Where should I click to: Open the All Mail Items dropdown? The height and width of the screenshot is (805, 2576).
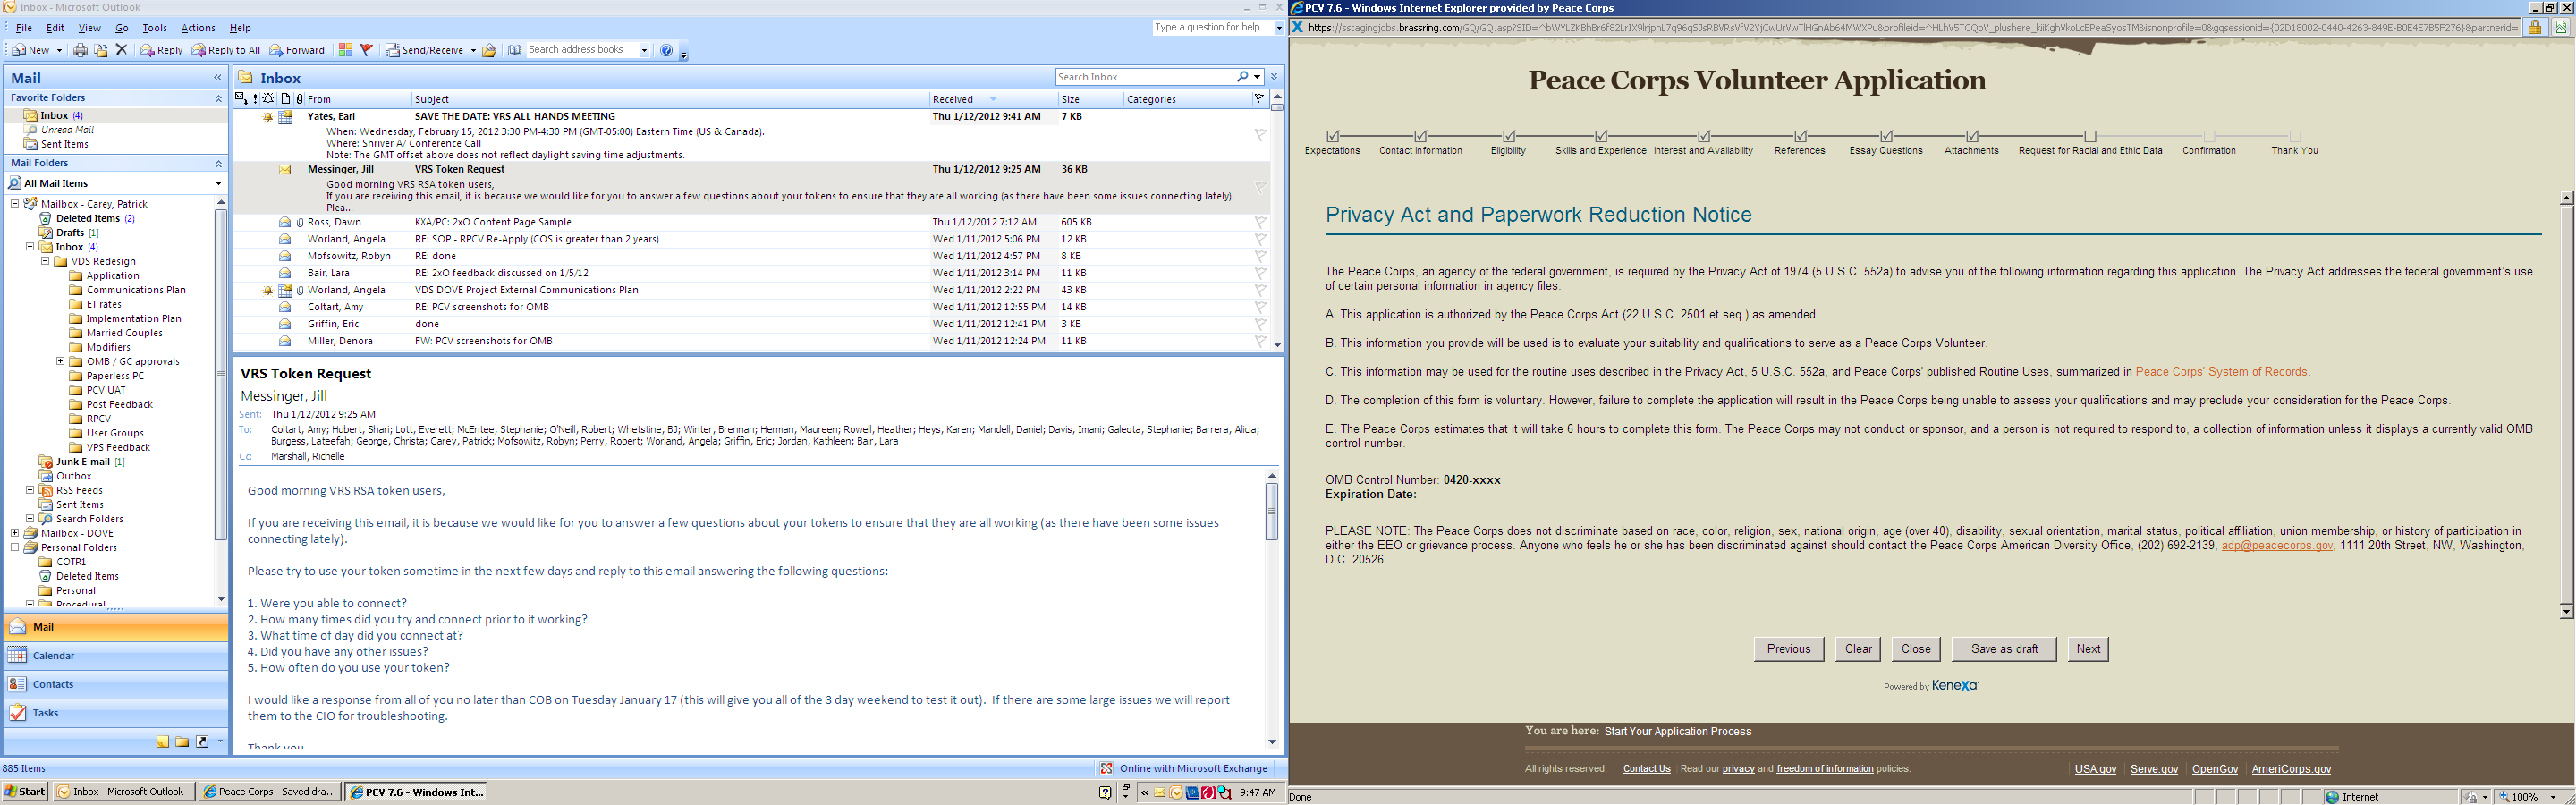tap(218, 183)
